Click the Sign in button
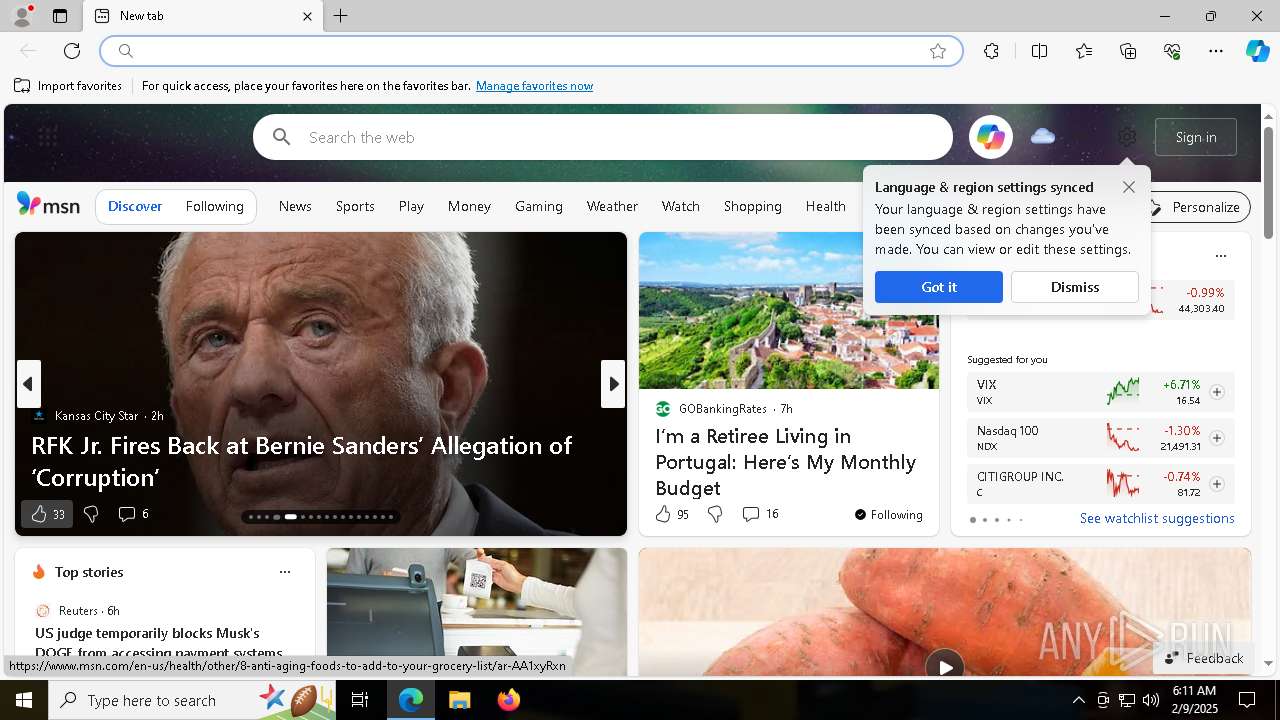The image size is (1280, 720). pyautogui.click(x=1196, y=137)
